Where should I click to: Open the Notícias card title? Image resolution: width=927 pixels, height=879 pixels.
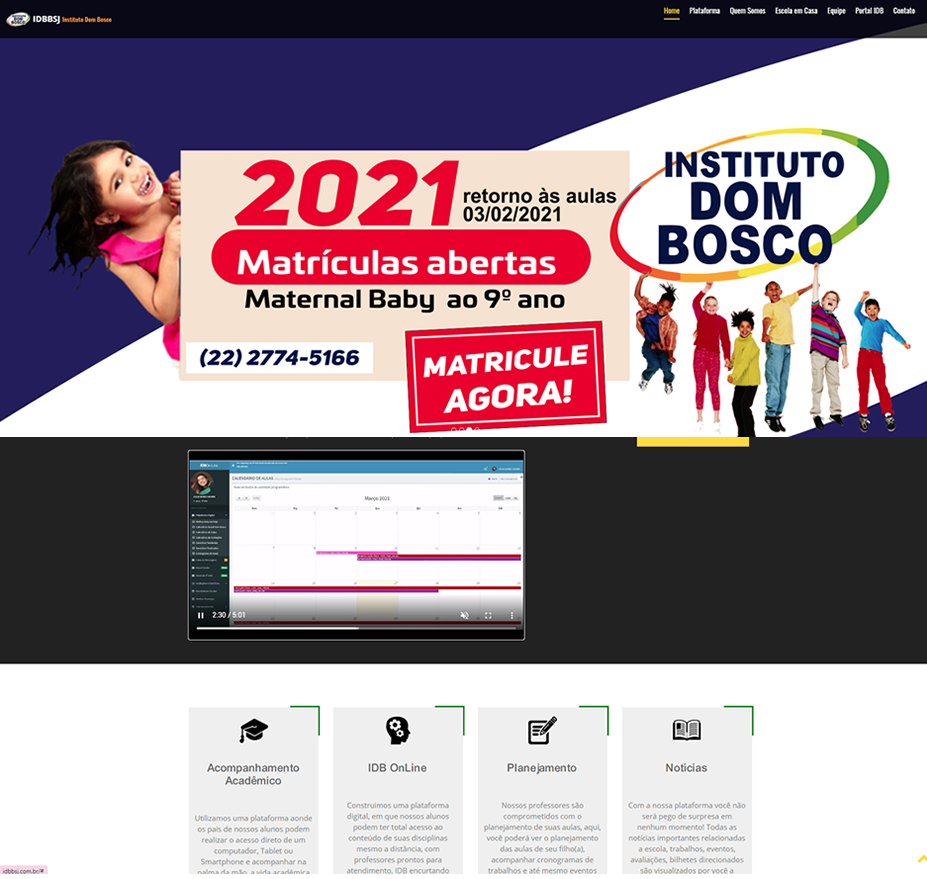pyautogui.click(x=686, y=768)
